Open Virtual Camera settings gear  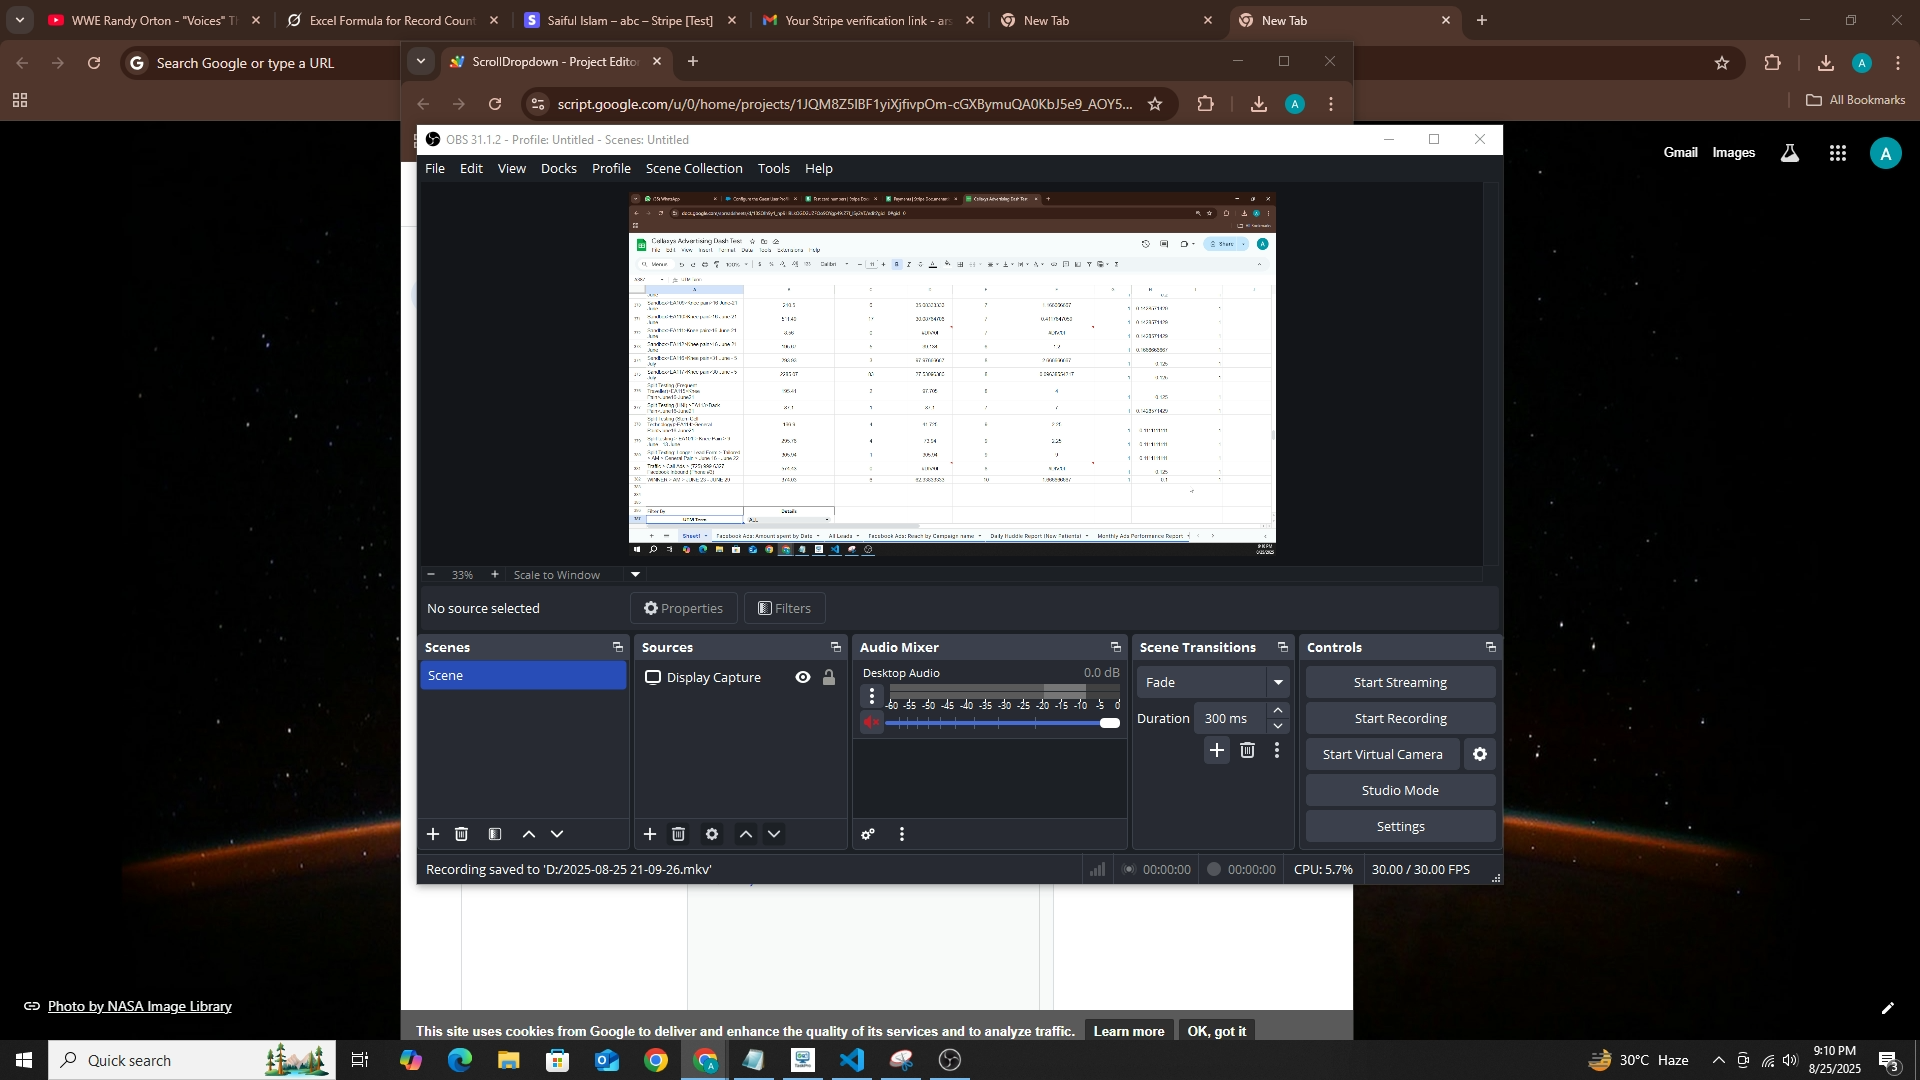tap(1480, 754)
